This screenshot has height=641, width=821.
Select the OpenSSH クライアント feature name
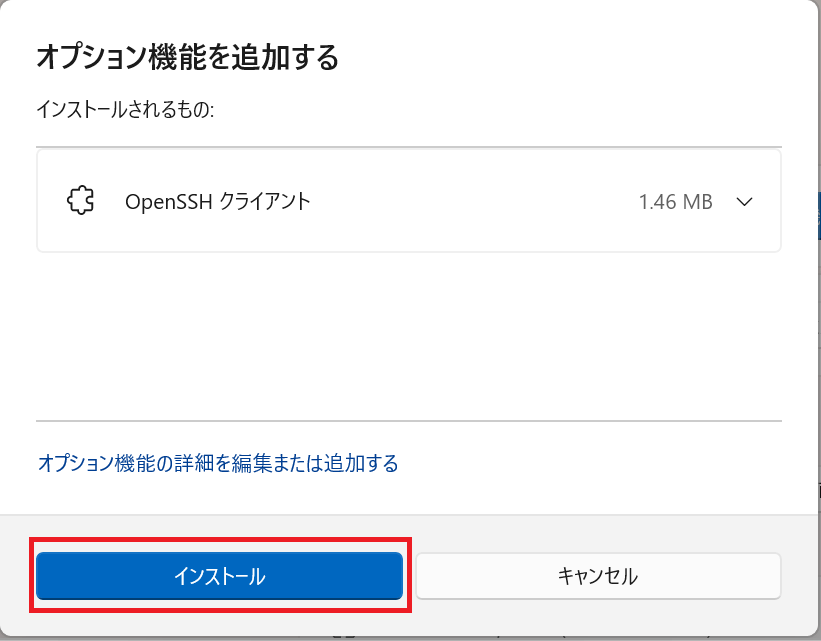tap(217, 201)
